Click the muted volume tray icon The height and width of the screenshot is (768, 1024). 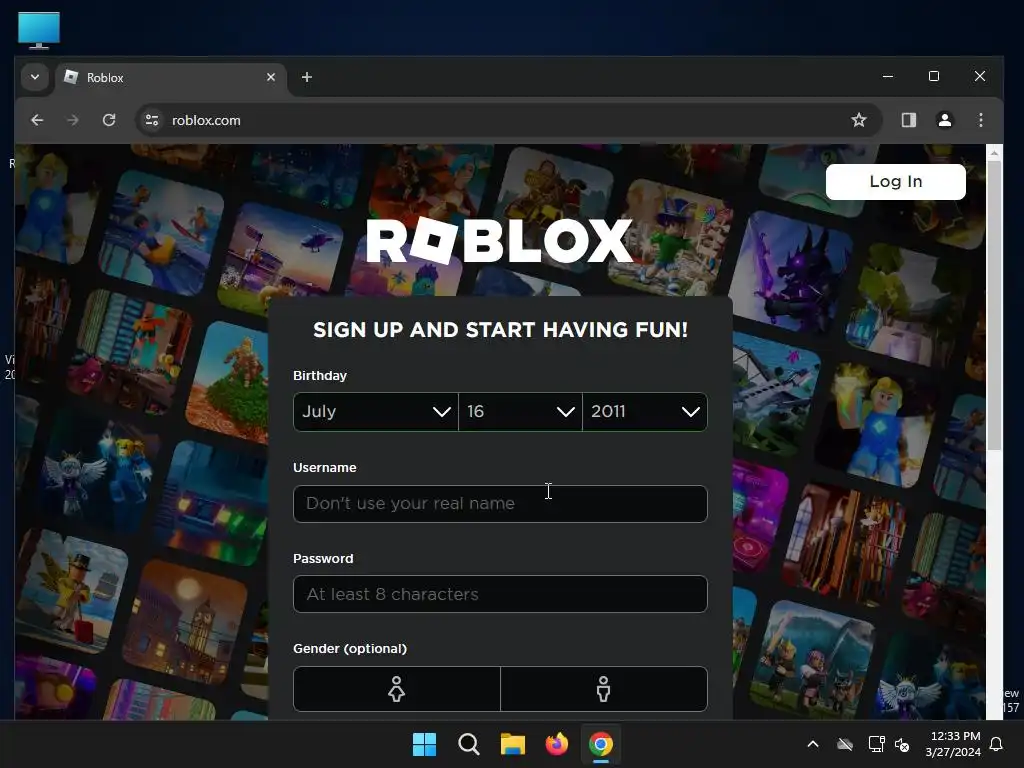pyautogui.click(x=902, y=744)
